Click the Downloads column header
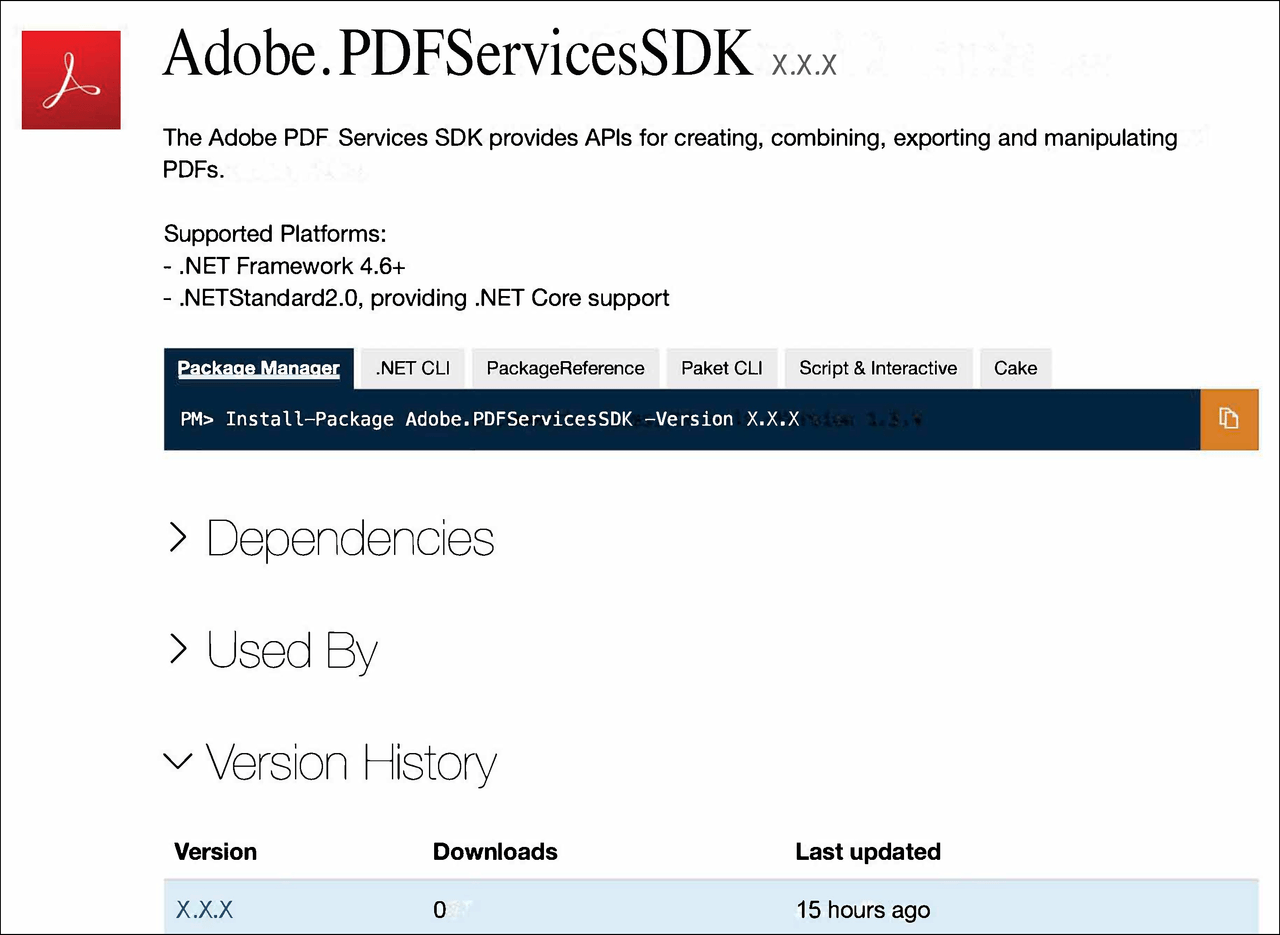 (495, 852)
